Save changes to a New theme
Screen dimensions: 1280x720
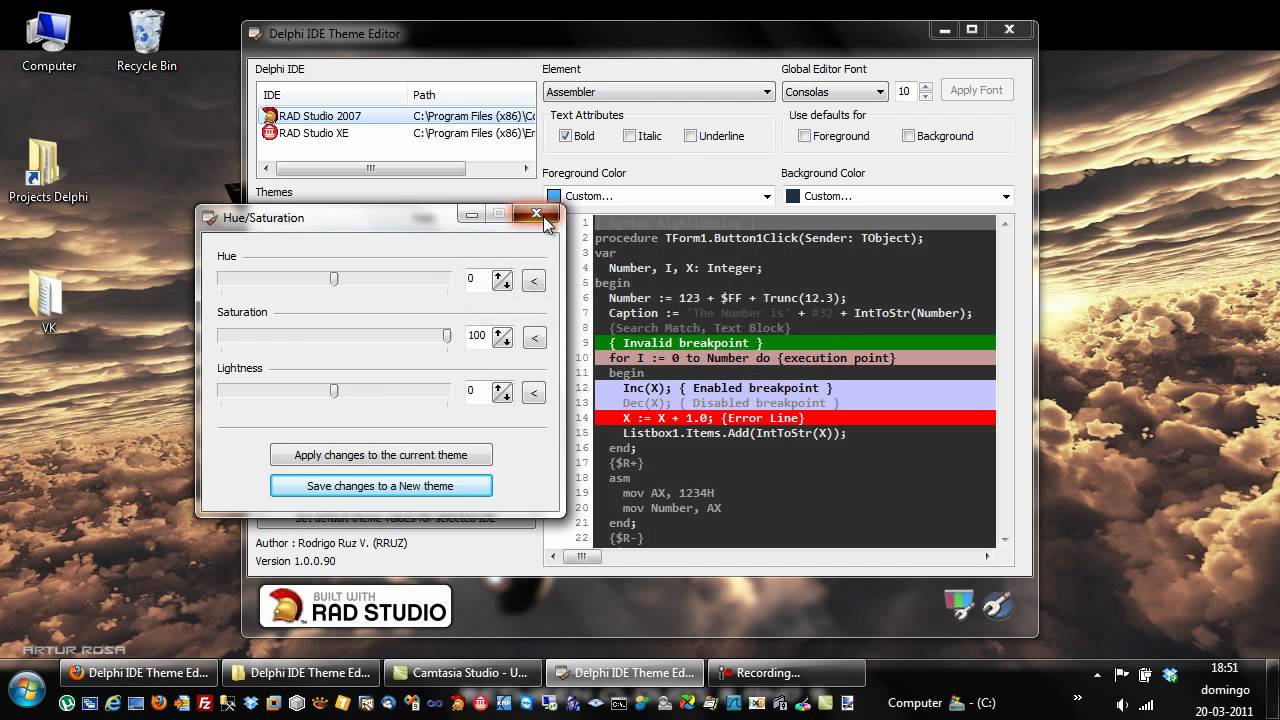click(381, 486)
